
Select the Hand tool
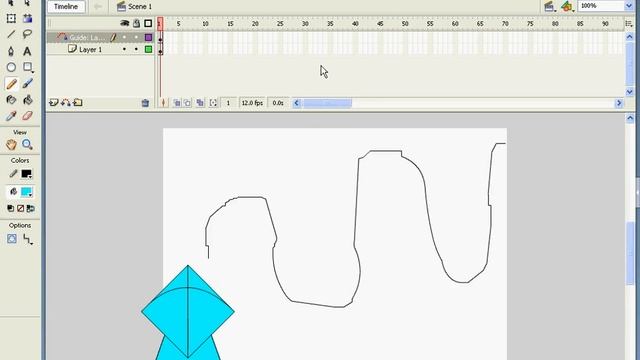pyautogui.click(x=11, y=144)
